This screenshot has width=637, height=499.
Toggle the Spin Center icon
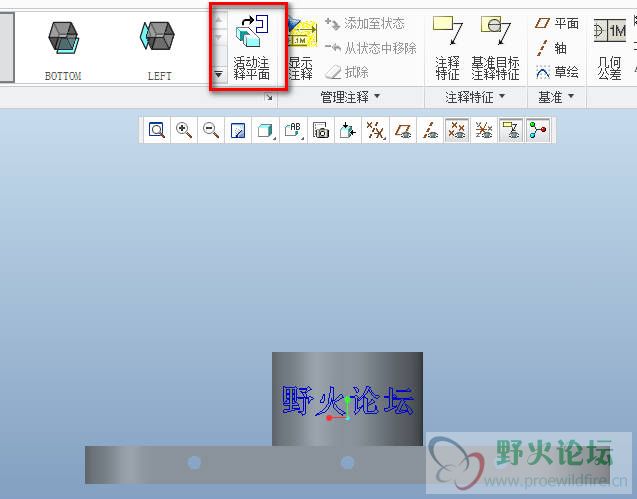(538, 130)
